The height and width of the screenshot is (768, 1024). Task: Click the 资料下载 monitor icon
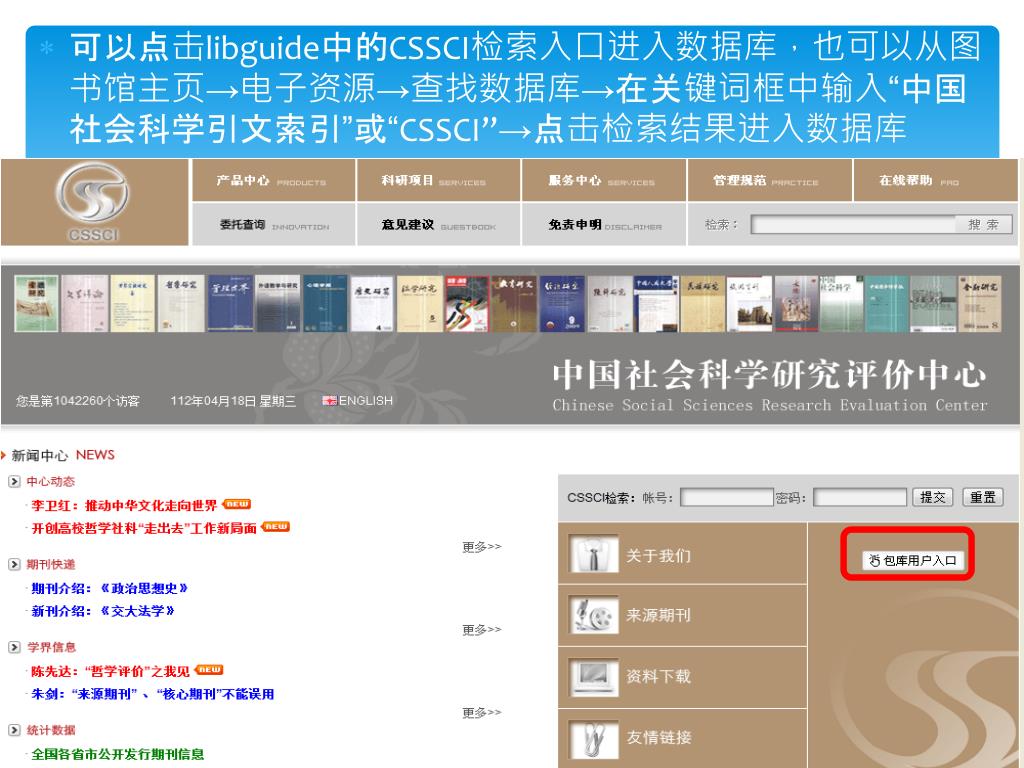click(593, 677)
